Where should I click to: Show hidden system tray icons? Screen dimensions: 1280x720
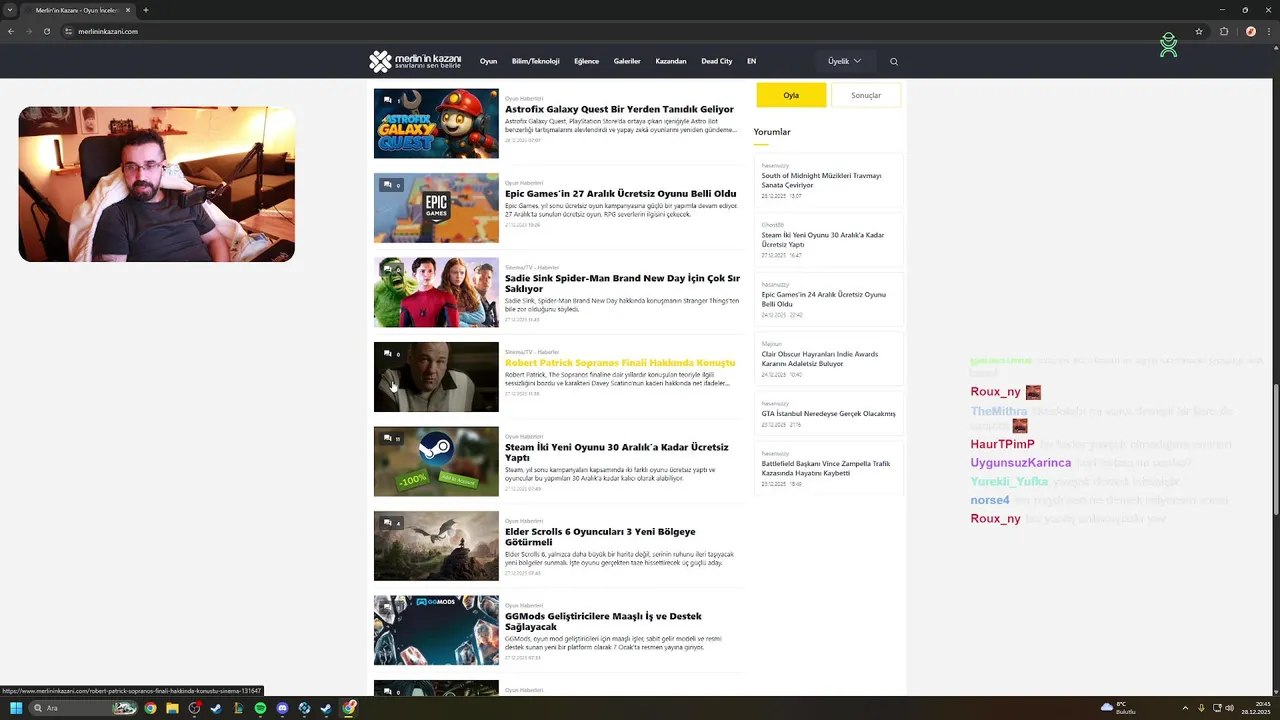(x=1185, y=708)
